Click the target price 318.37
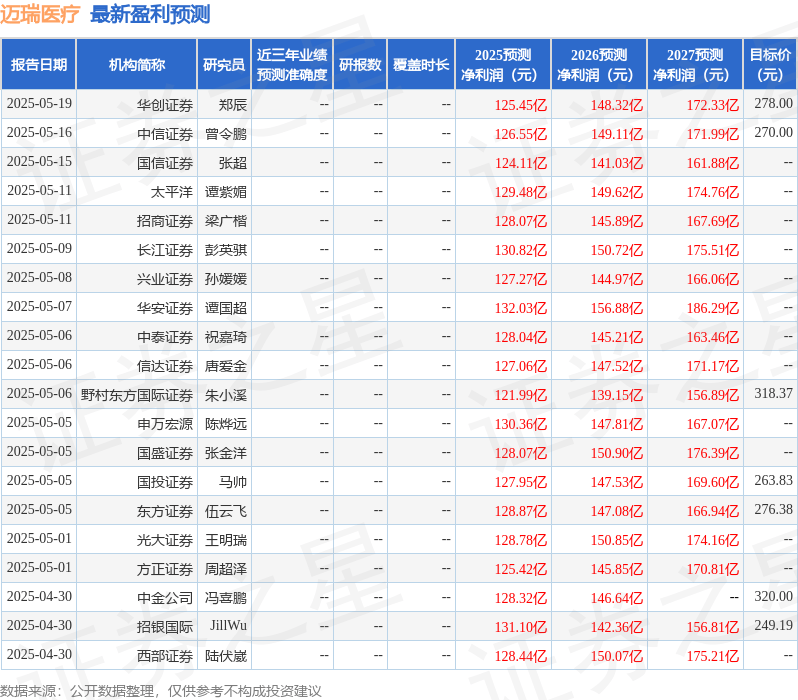The image size is (798, 700). click(773, 394)
